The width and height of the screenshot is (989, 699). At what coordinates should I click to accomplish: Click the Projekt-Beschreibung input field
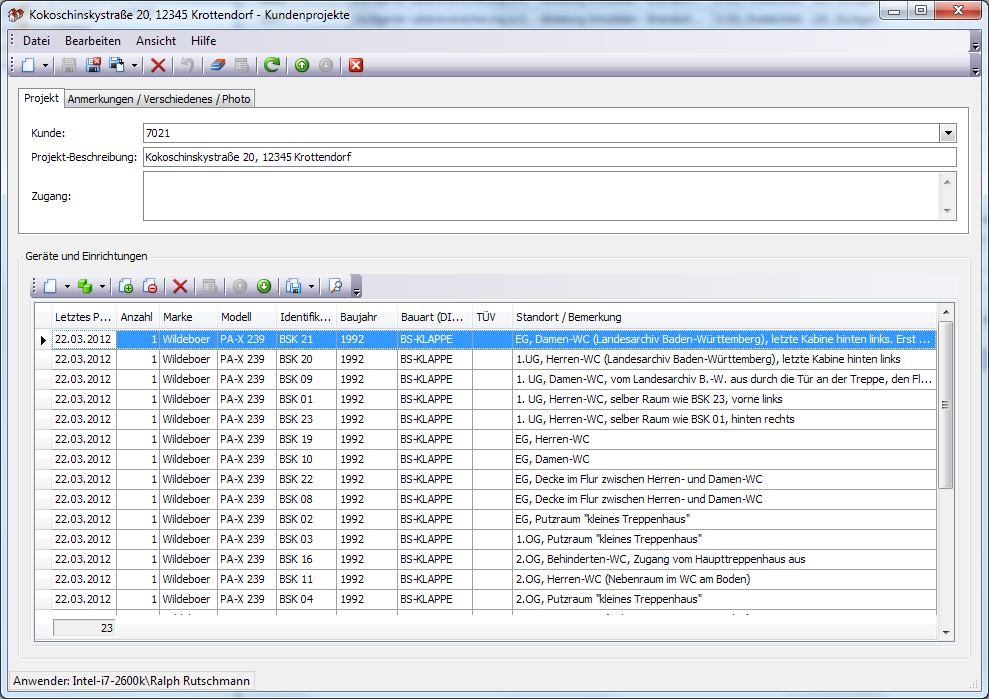pos(549,157)
